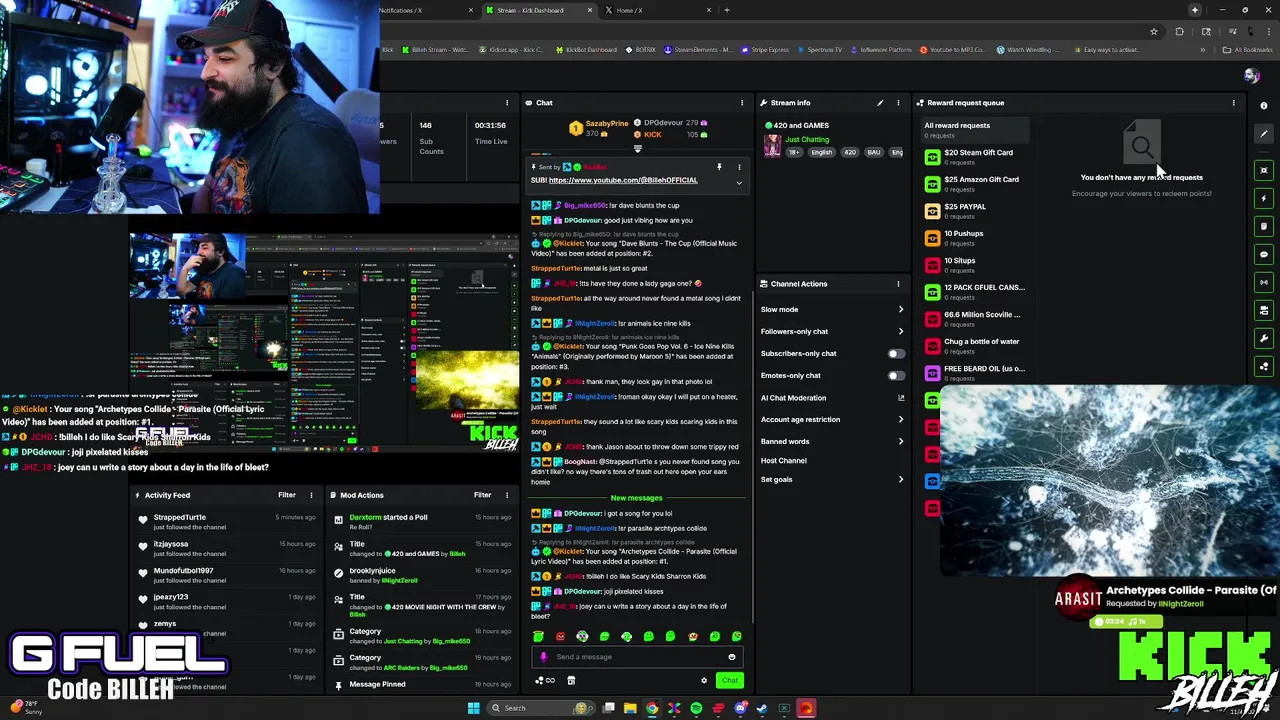Open the Mod Actions Filter dropdown

coord(483,495)
